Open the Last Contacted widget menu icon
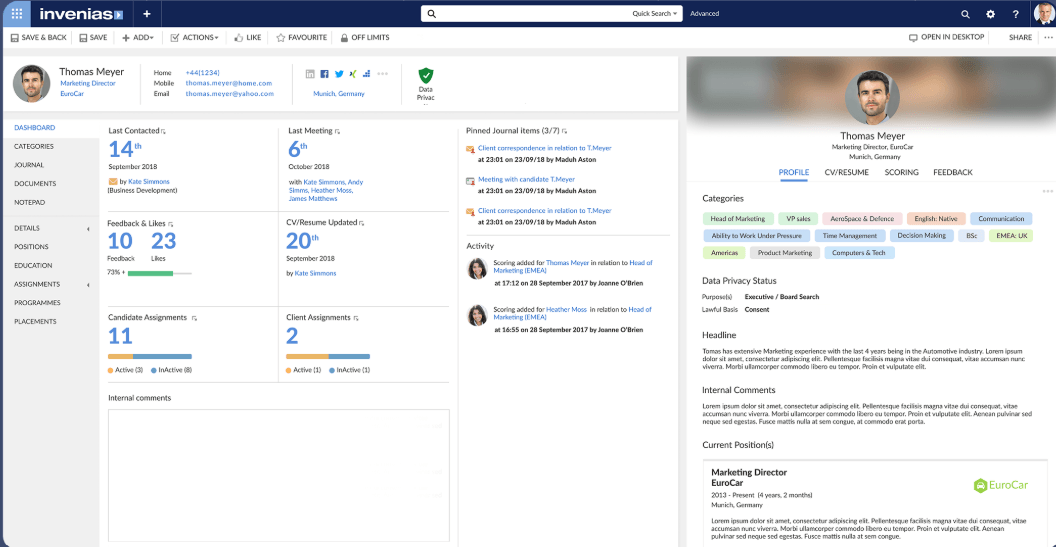1056x547 pixels. pos(164,131)
